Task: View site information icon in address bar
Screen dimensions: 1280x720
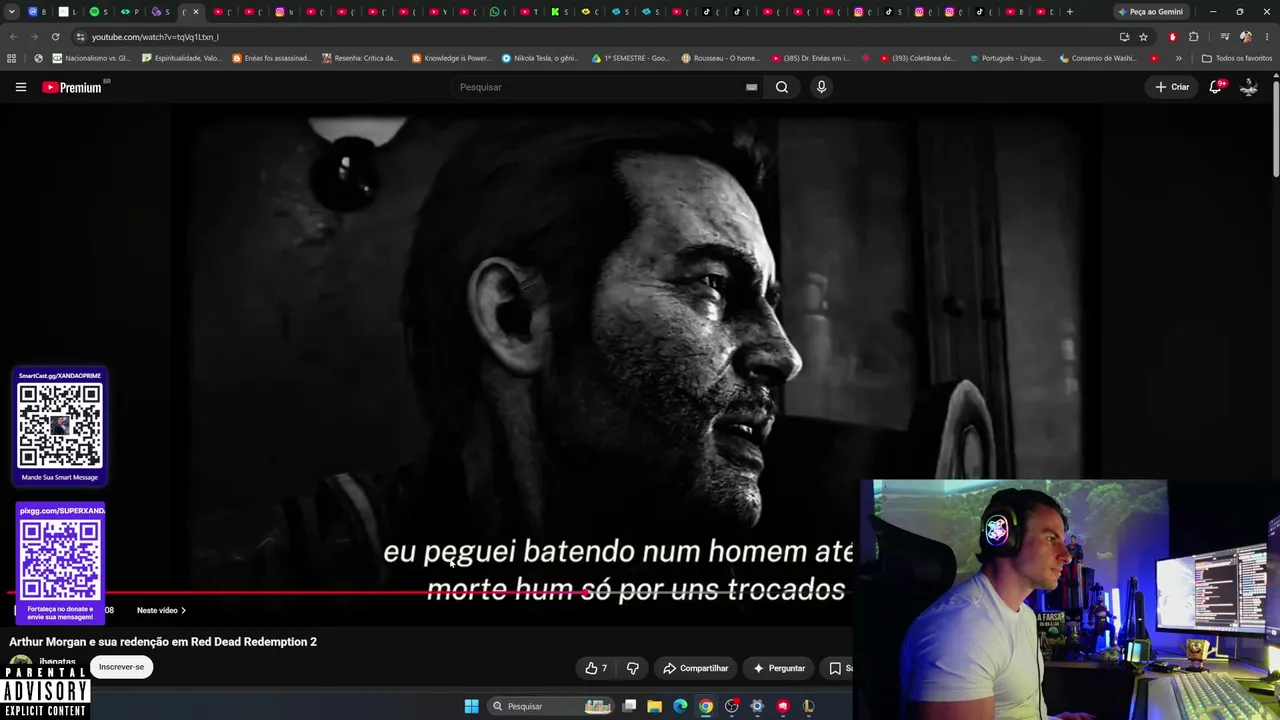Action: click(x=80, y=37)
